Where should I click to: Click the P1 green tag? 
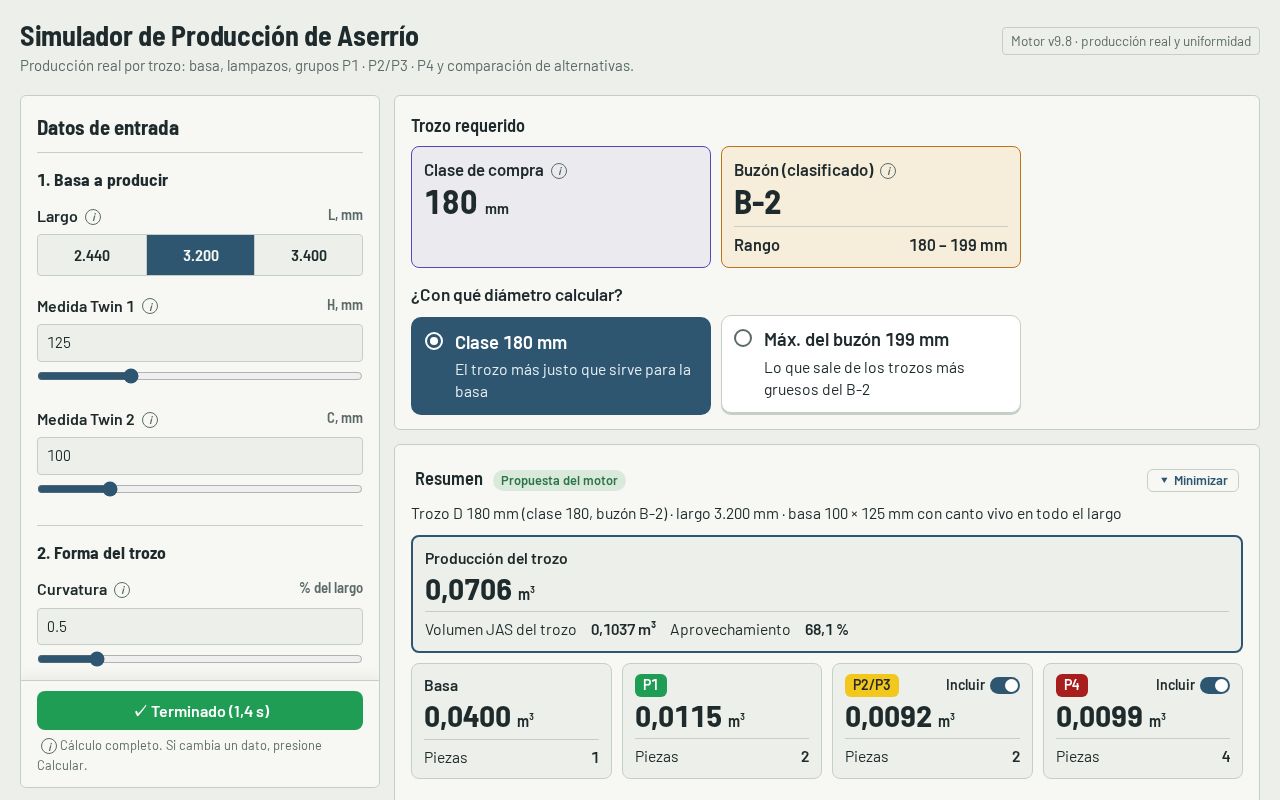[651, 685]
